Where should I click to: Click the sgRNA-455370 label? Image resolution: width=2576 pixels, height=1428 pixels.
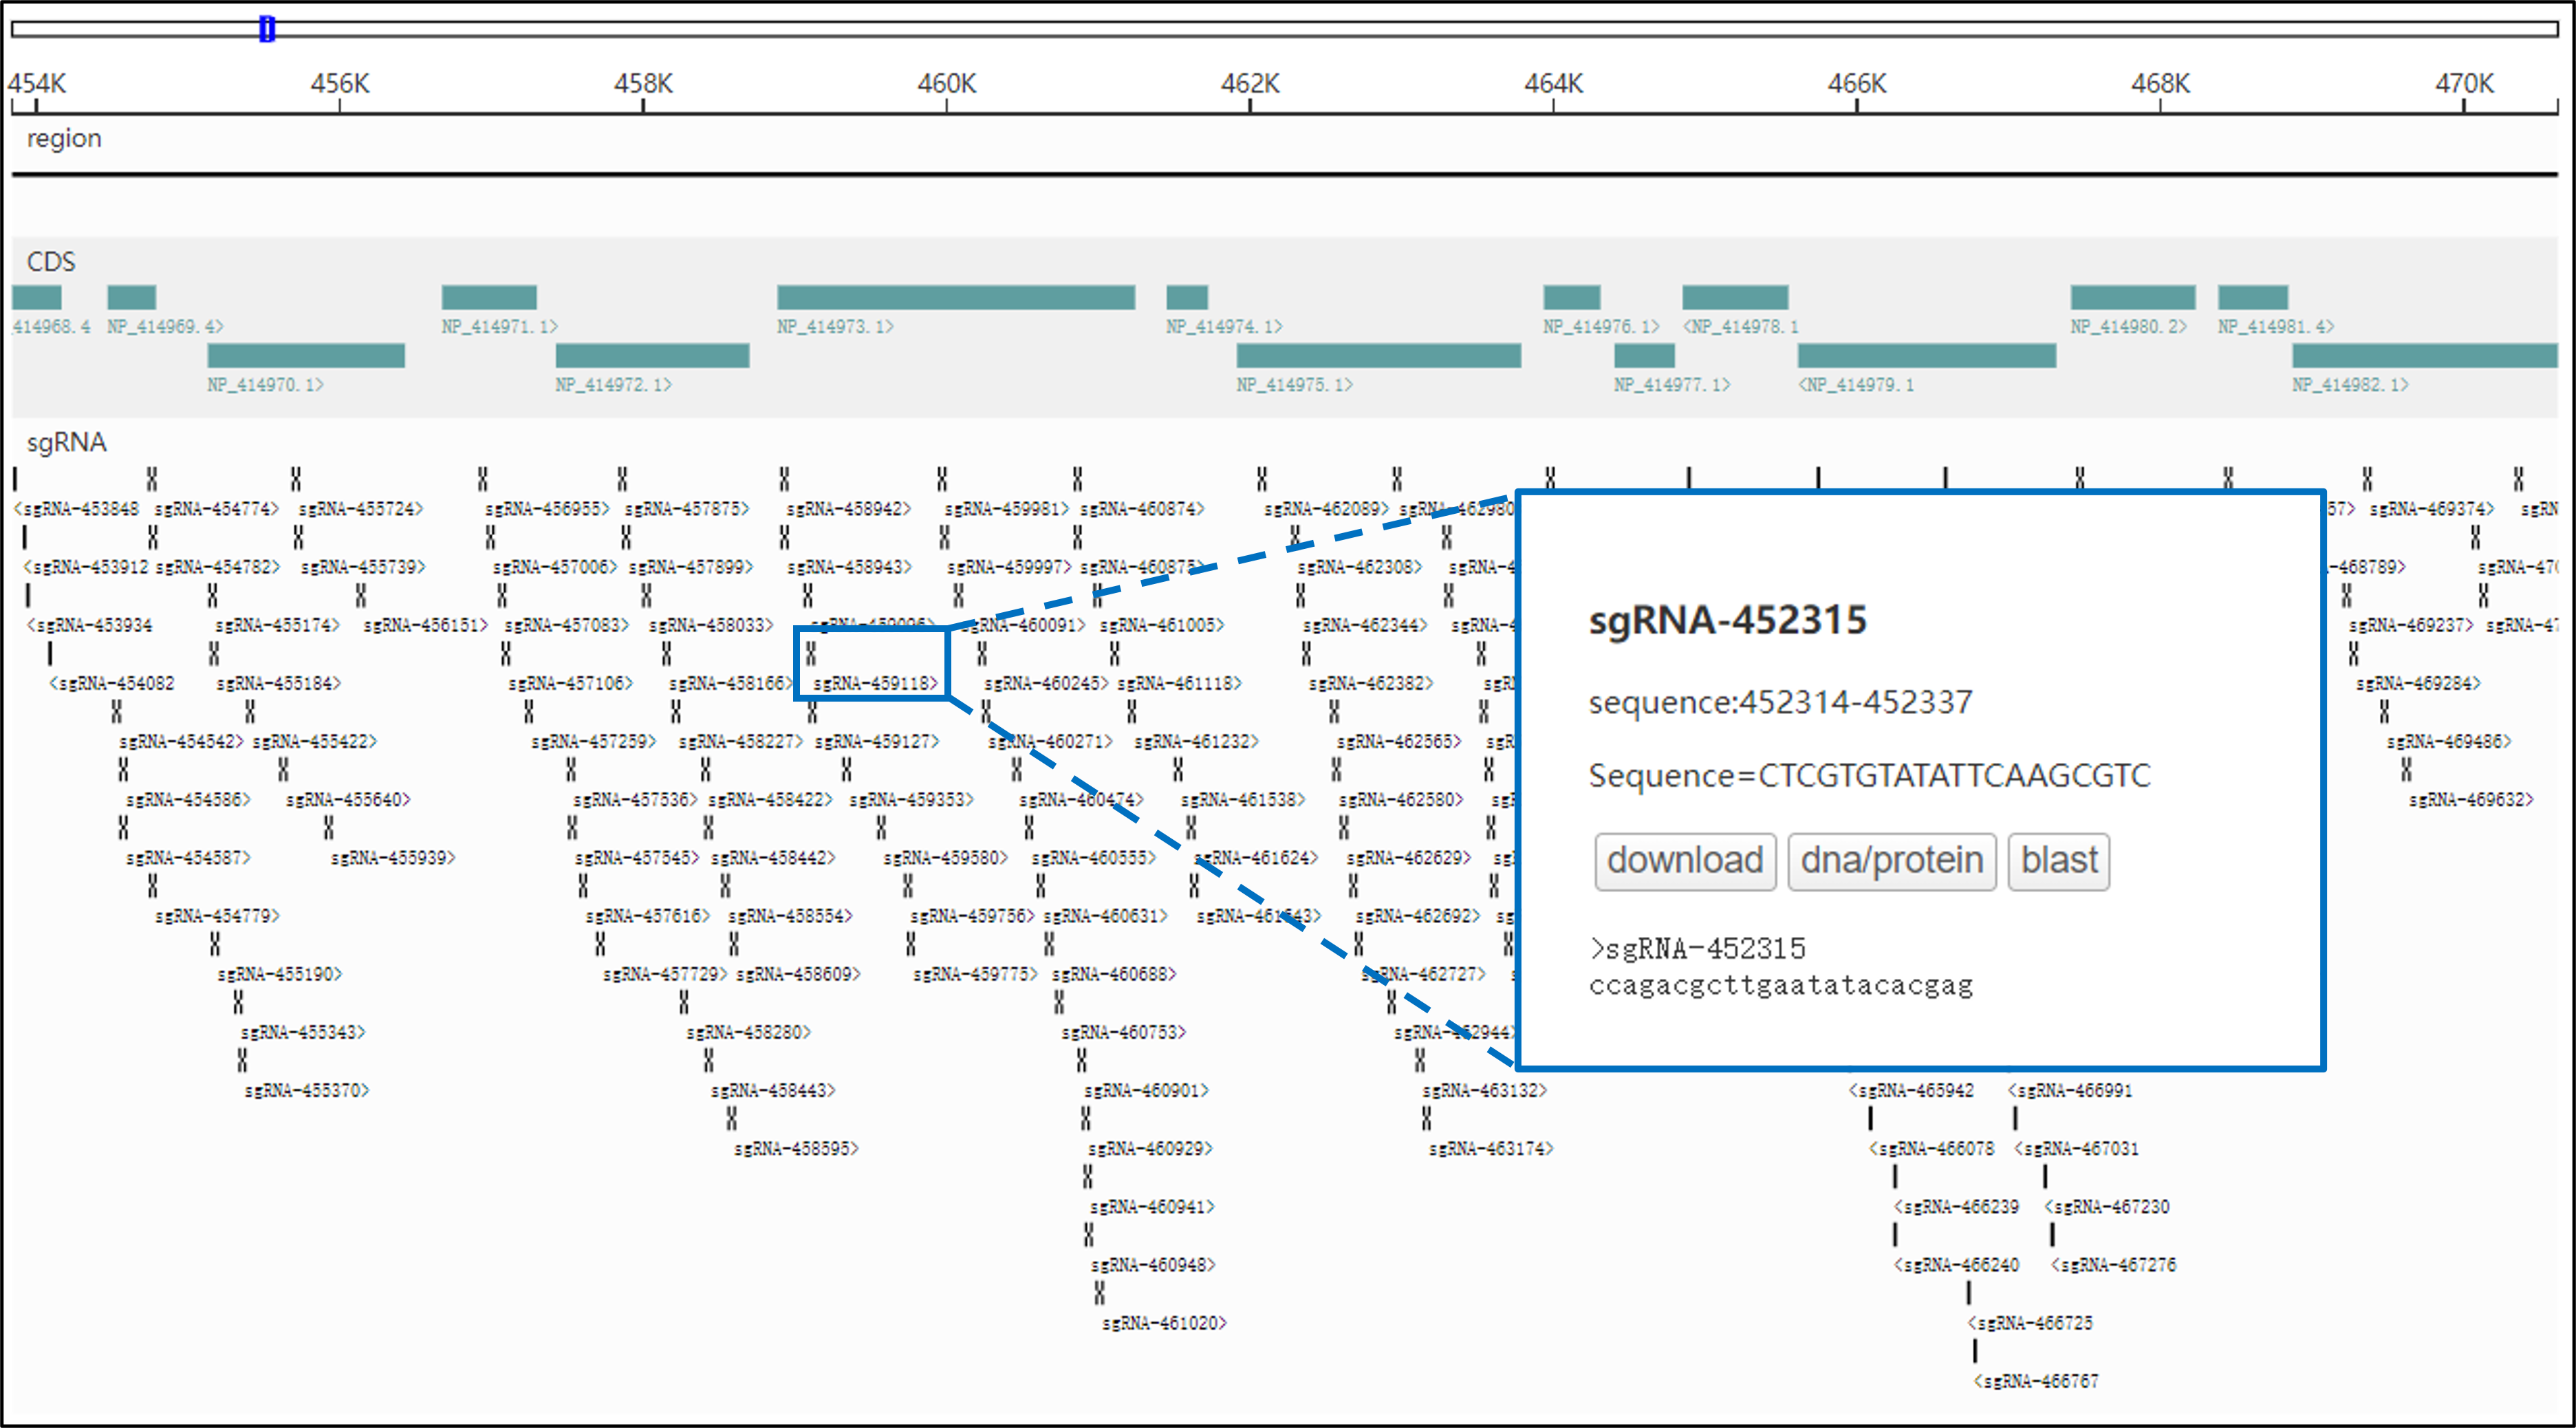click(307, 1091)
